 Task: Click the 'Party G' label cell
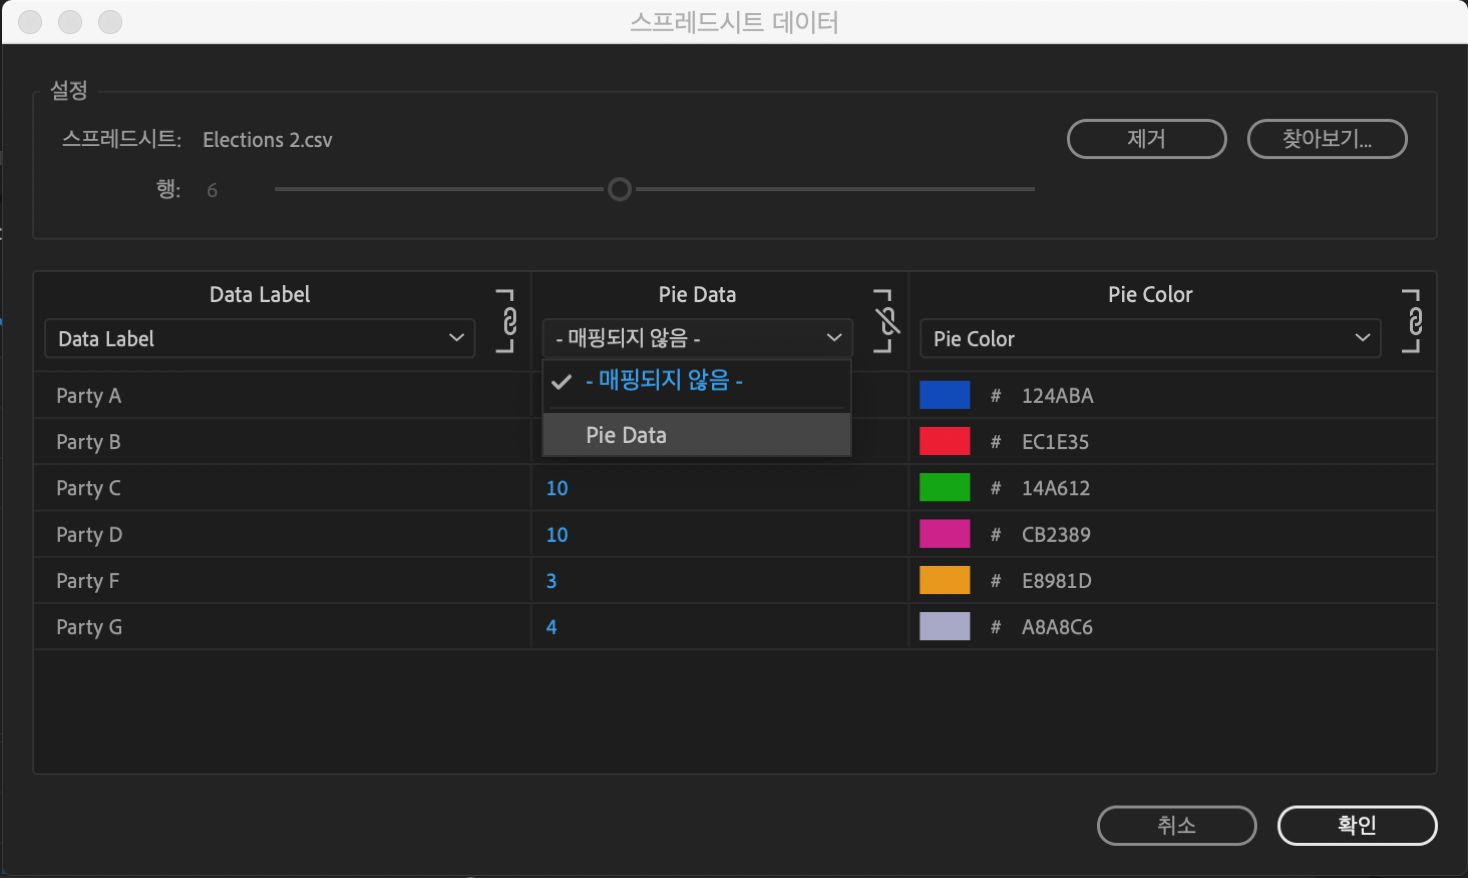click(x=283, y=627)
